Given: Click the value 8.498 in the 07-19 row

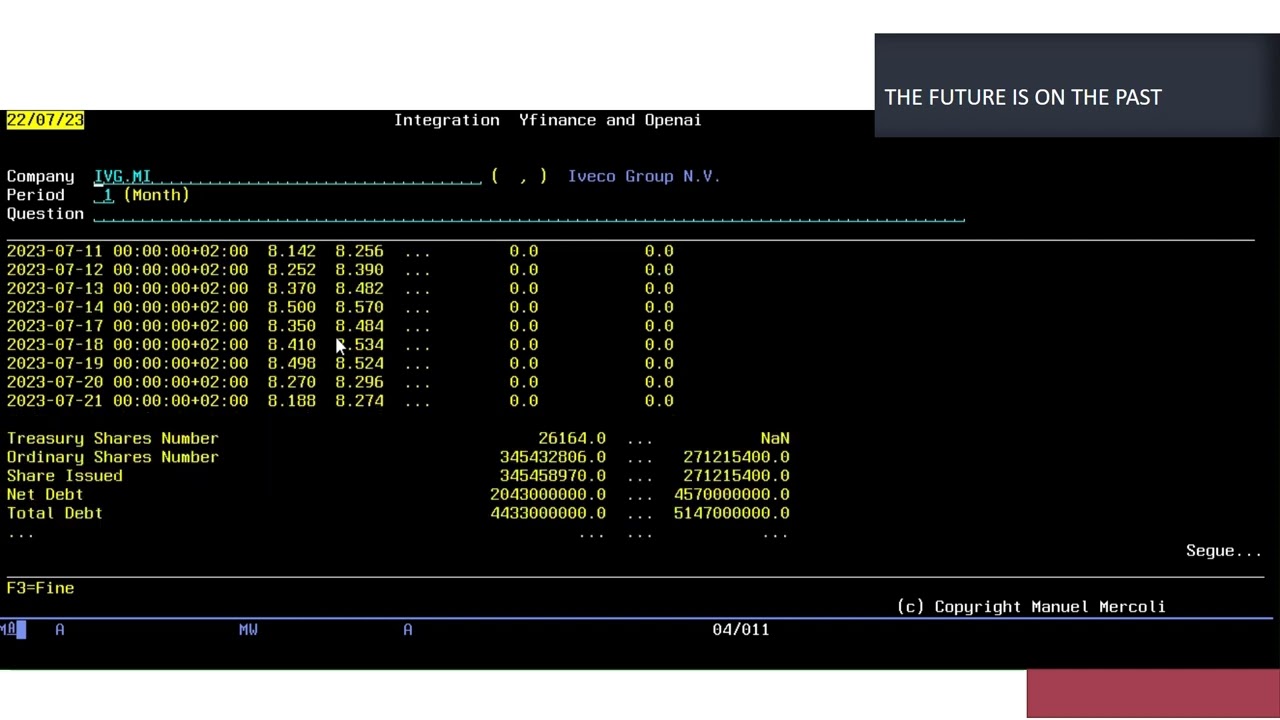Looking at the screenshot, I should pyautogui.click(x=291, y=363).
